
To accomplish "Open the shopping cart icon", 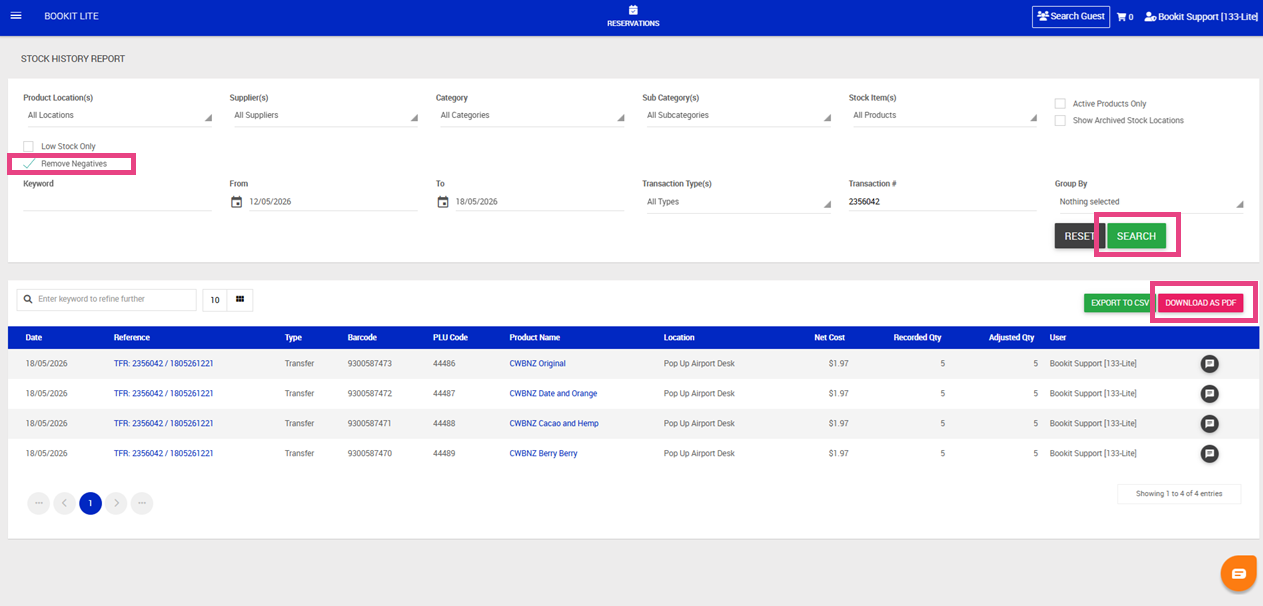I will 1124,17.
